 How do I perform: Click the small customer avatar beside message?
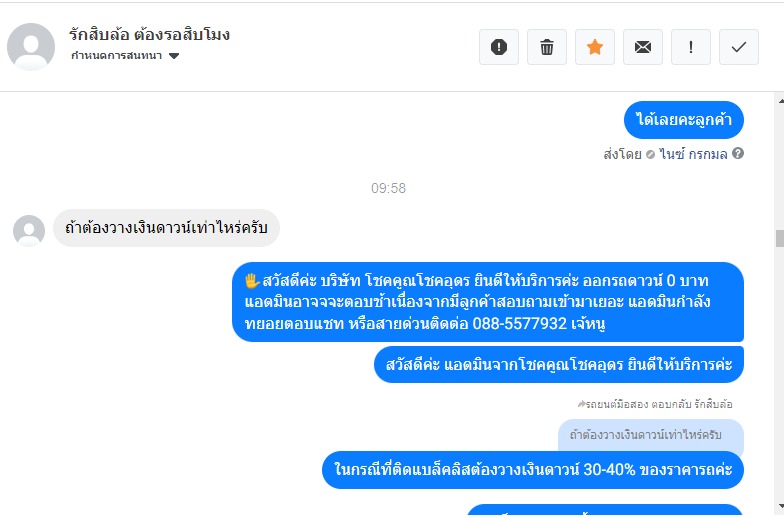[29, 230]
